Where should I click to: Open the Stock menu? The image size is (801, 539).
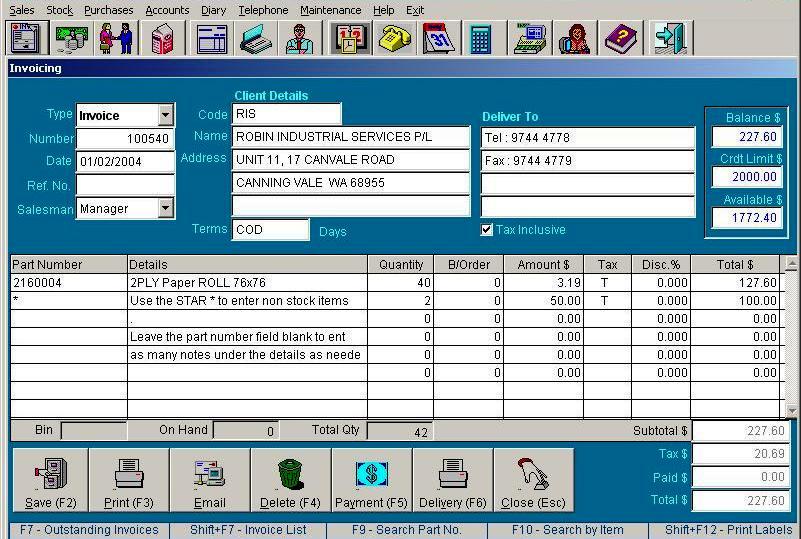click(x=59, y=10)
